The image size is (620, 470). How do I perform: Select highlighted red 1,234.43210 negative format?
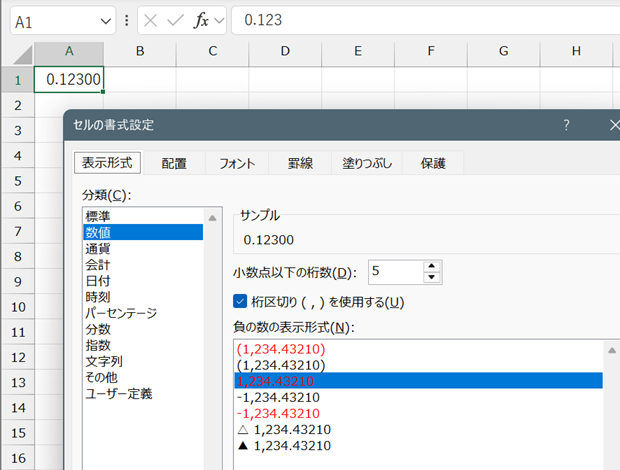(418, 381)
